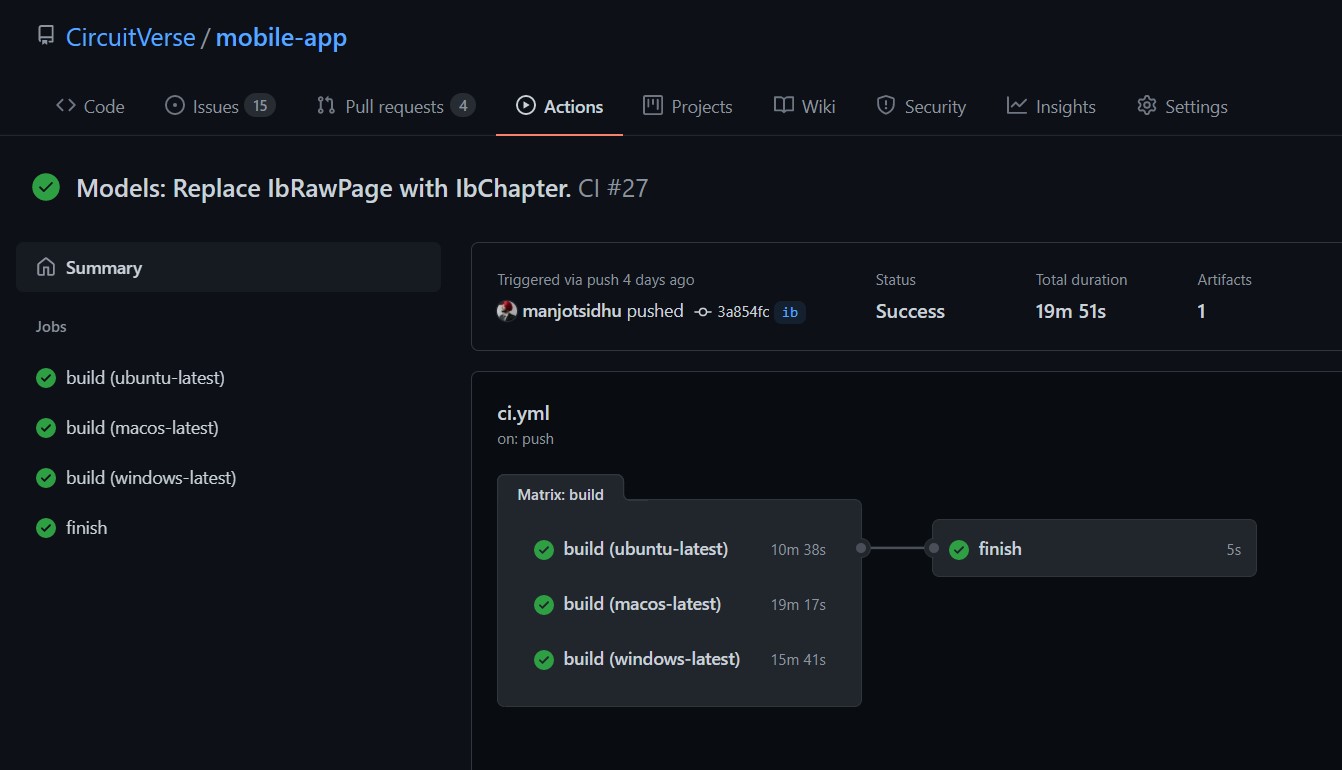The image size is (1342, 770).
Task: Open build (ubuntu-latest) job in sidebar
Action: pyautogui.click(x=145, y=377)
